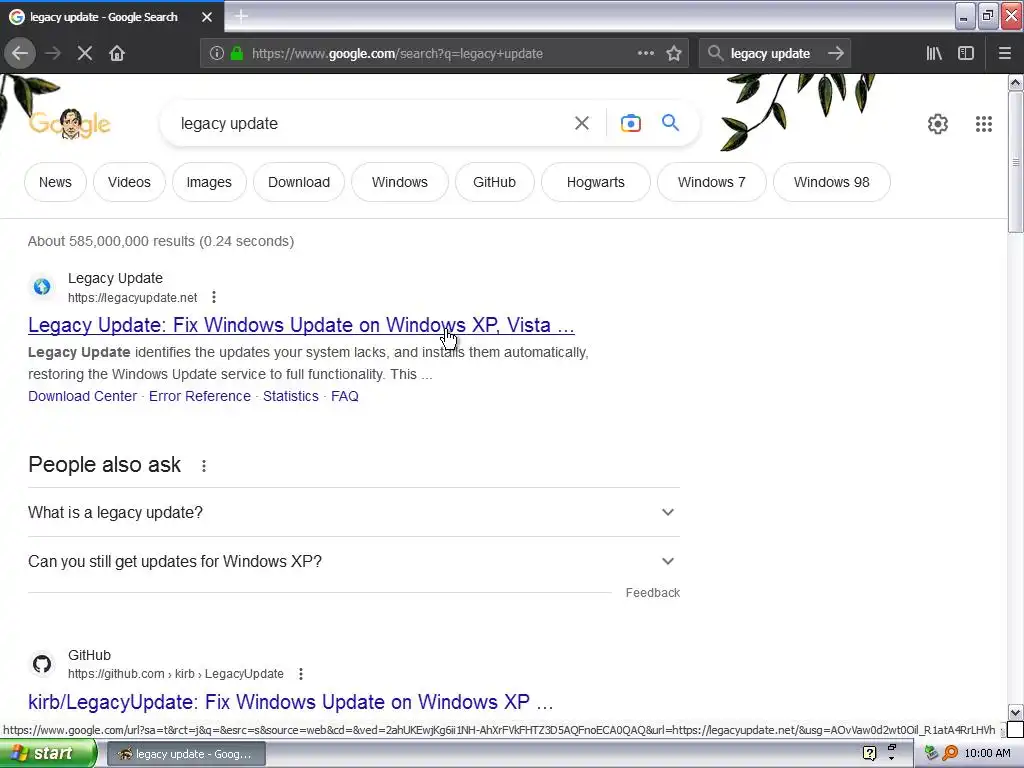Click the system tray clock 10:00 AM
Screen dimensions: 1024x768
pyautogui.click(x=987, y=754)
